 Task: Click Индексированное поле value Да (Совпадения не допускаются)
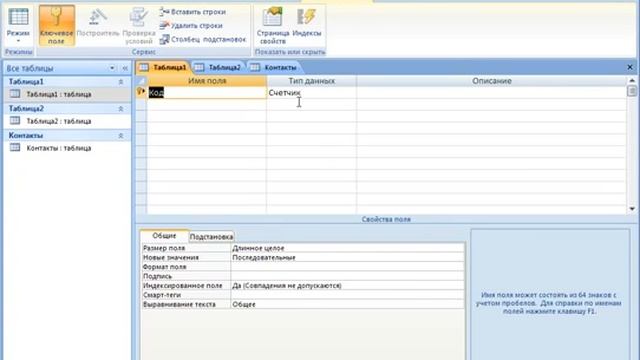tap(347, 286)
